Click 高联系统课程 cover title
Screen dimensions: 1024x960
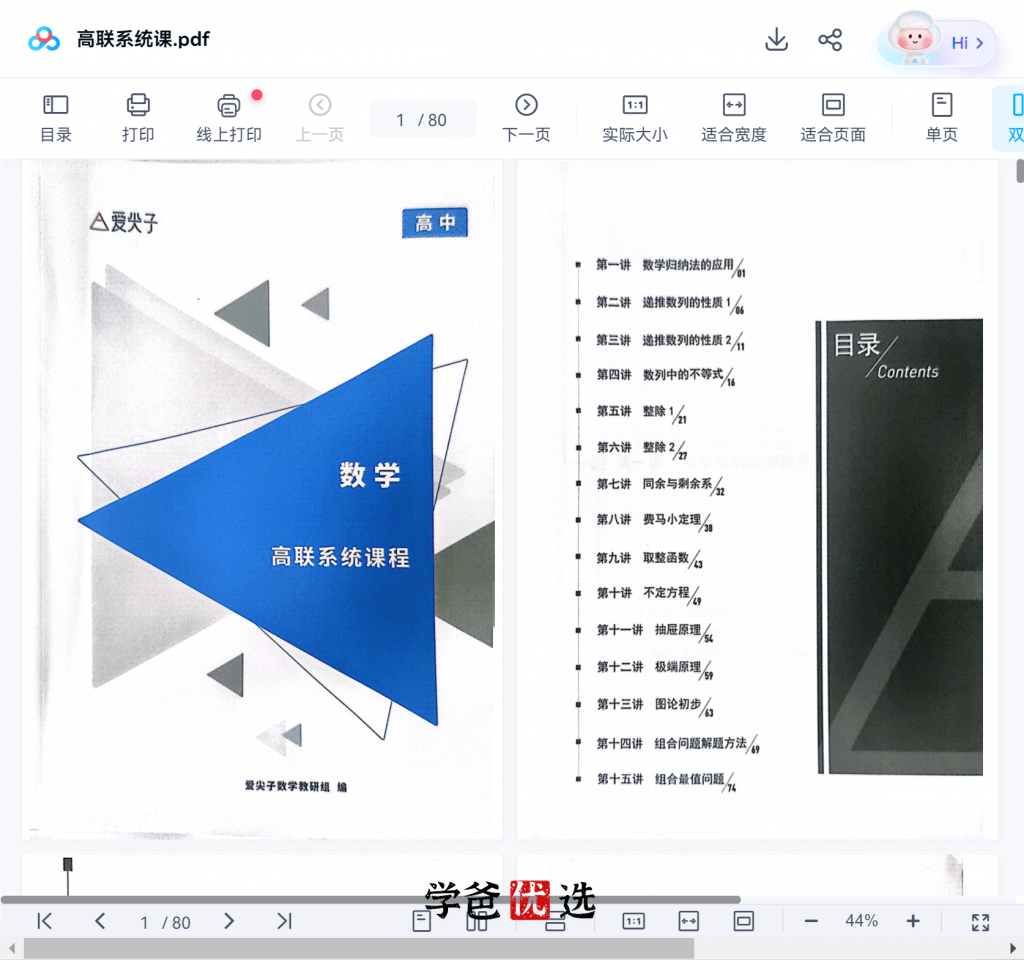(340, 557)
